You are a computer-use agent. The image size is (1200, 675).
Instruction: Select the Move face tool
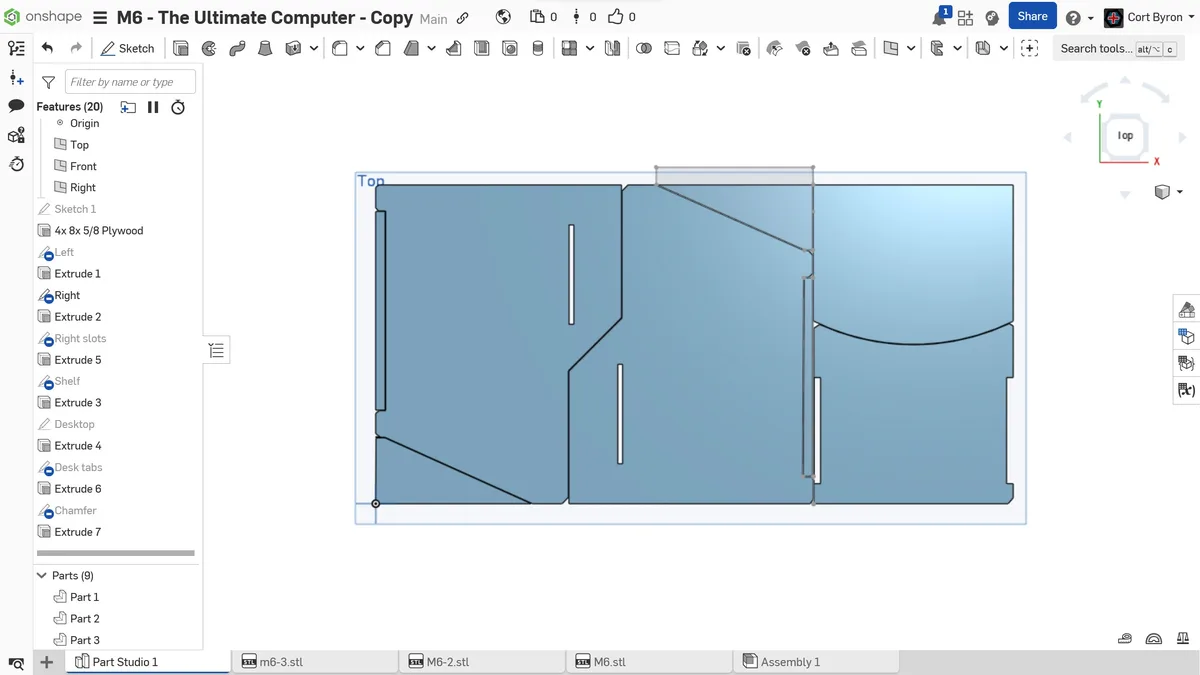pos(830,48)
